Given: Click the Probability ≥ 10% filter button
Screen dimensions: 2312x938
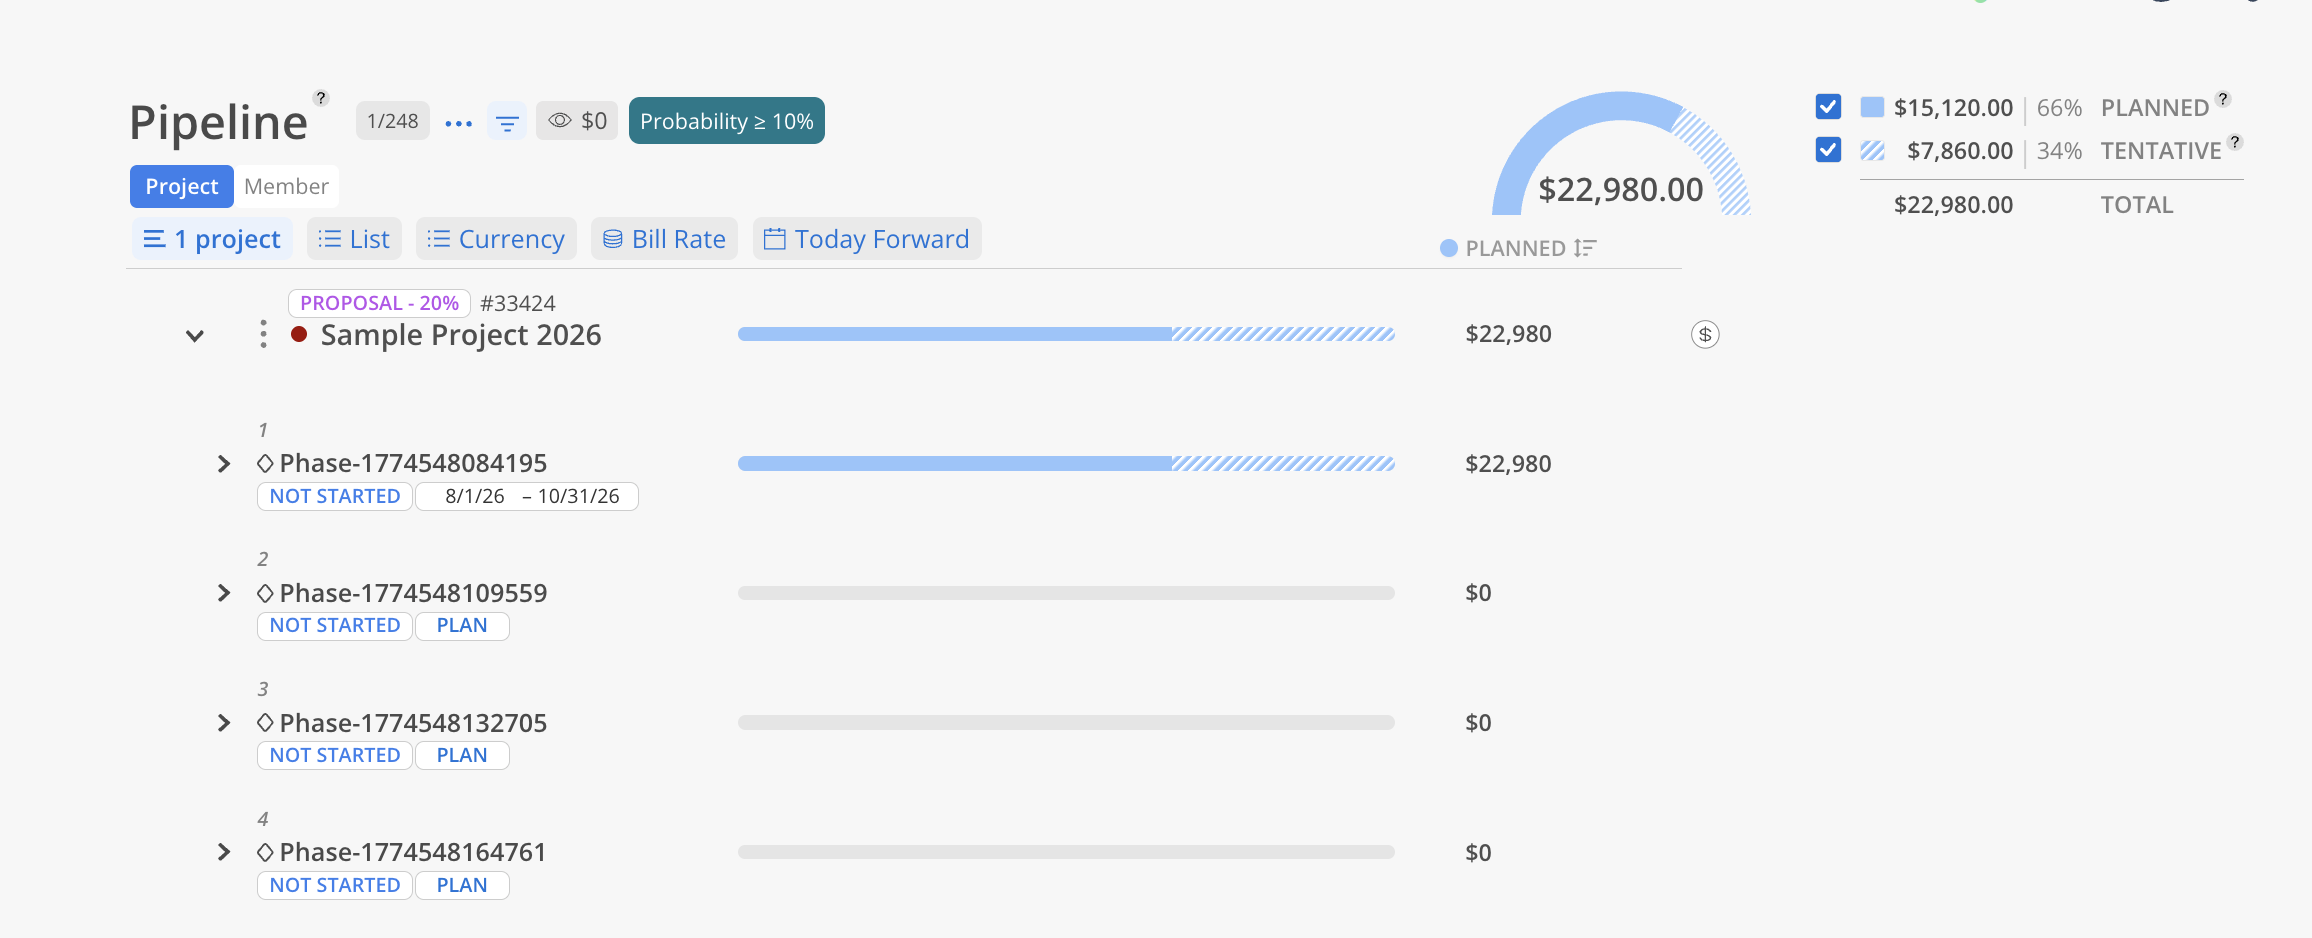Looking at the screenshot, I should click(x=727, y=121).
